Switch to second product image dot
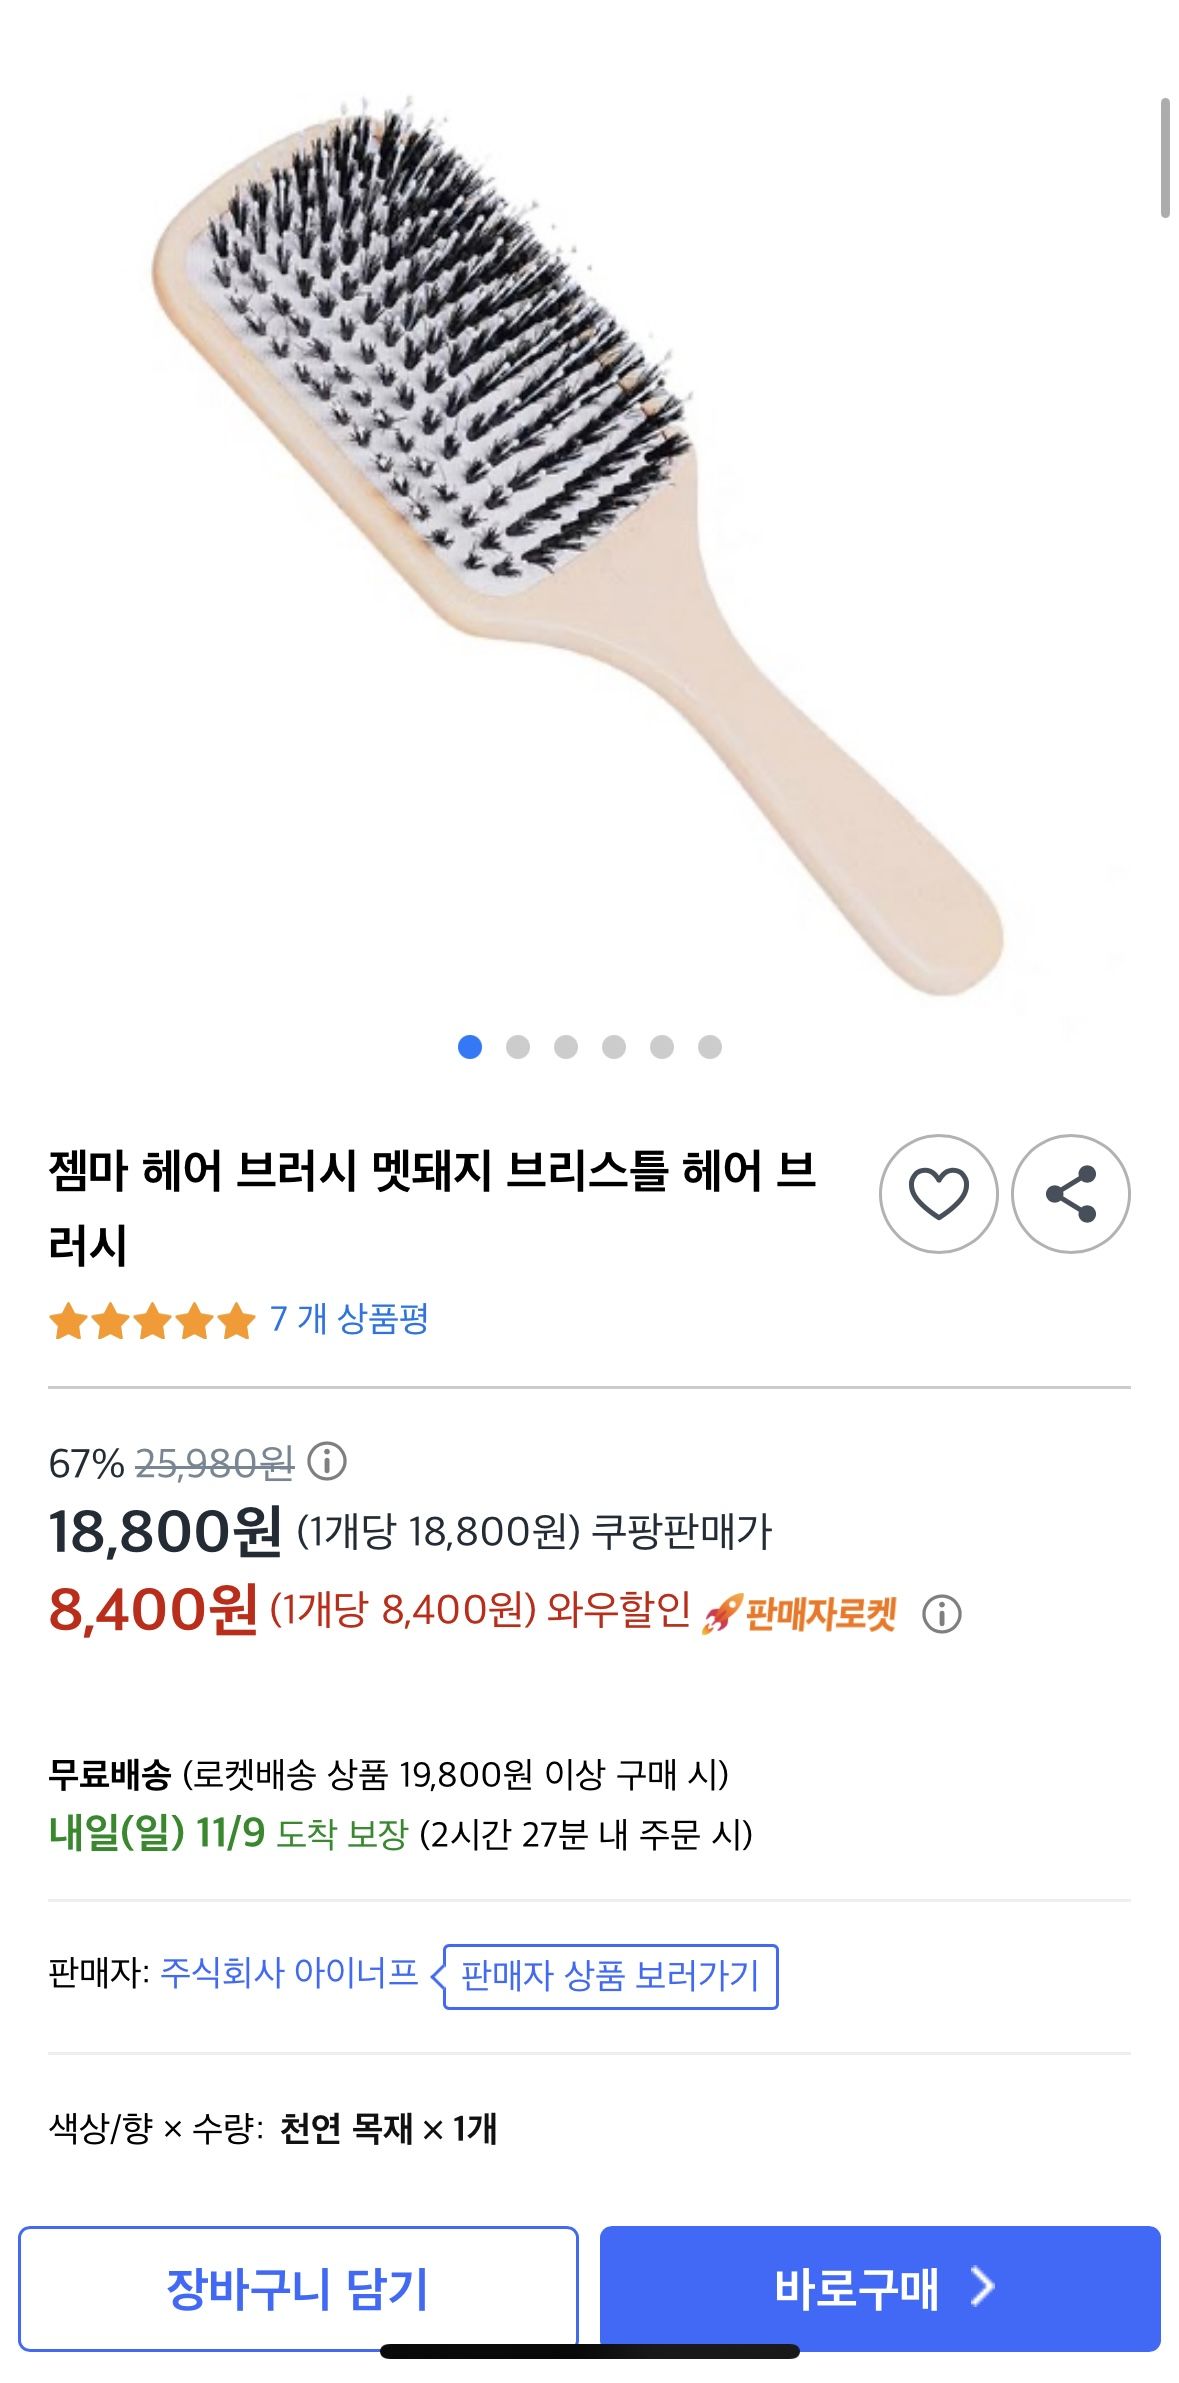Image resolution: width=1179 pixels, height=2383 pixels. pyautogui.click(x=518, y=1047)
